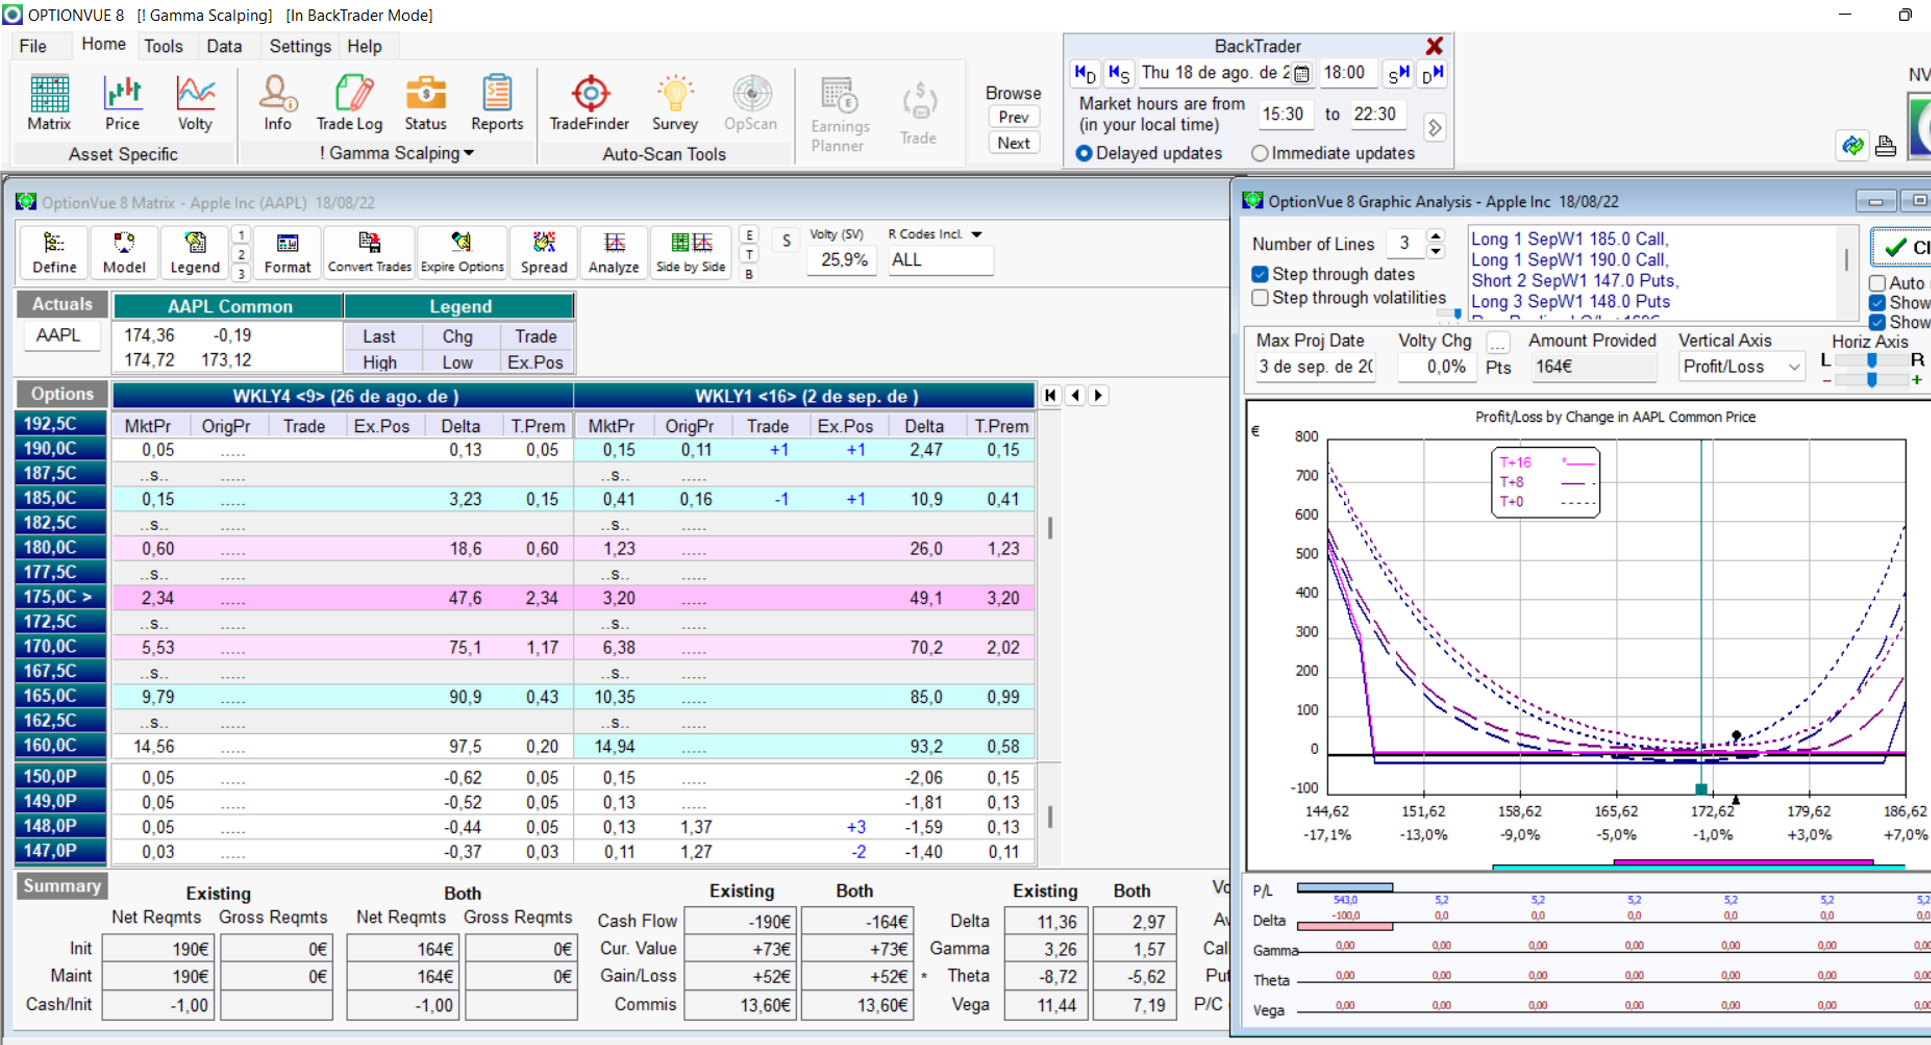
Task: Open the R Codes Incl dropdown
Action: pyautogui.click(x=977, y=234)
